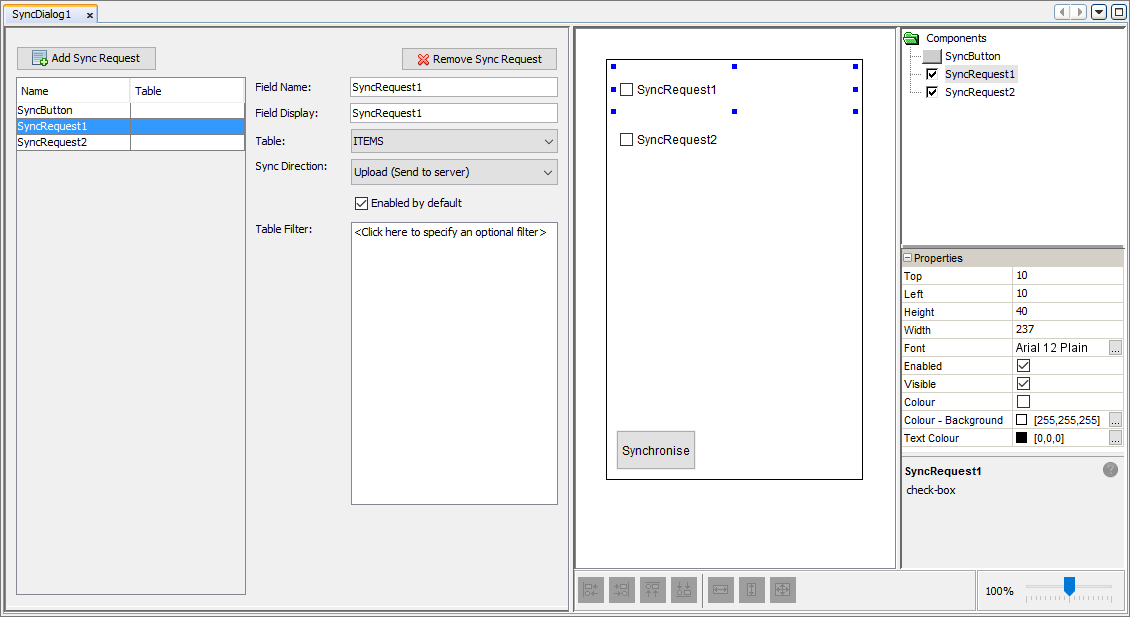The height and width of the screenshot is (617, 1130).
Task: Click the align bottom edges icon
Action: tap(684, 590)
